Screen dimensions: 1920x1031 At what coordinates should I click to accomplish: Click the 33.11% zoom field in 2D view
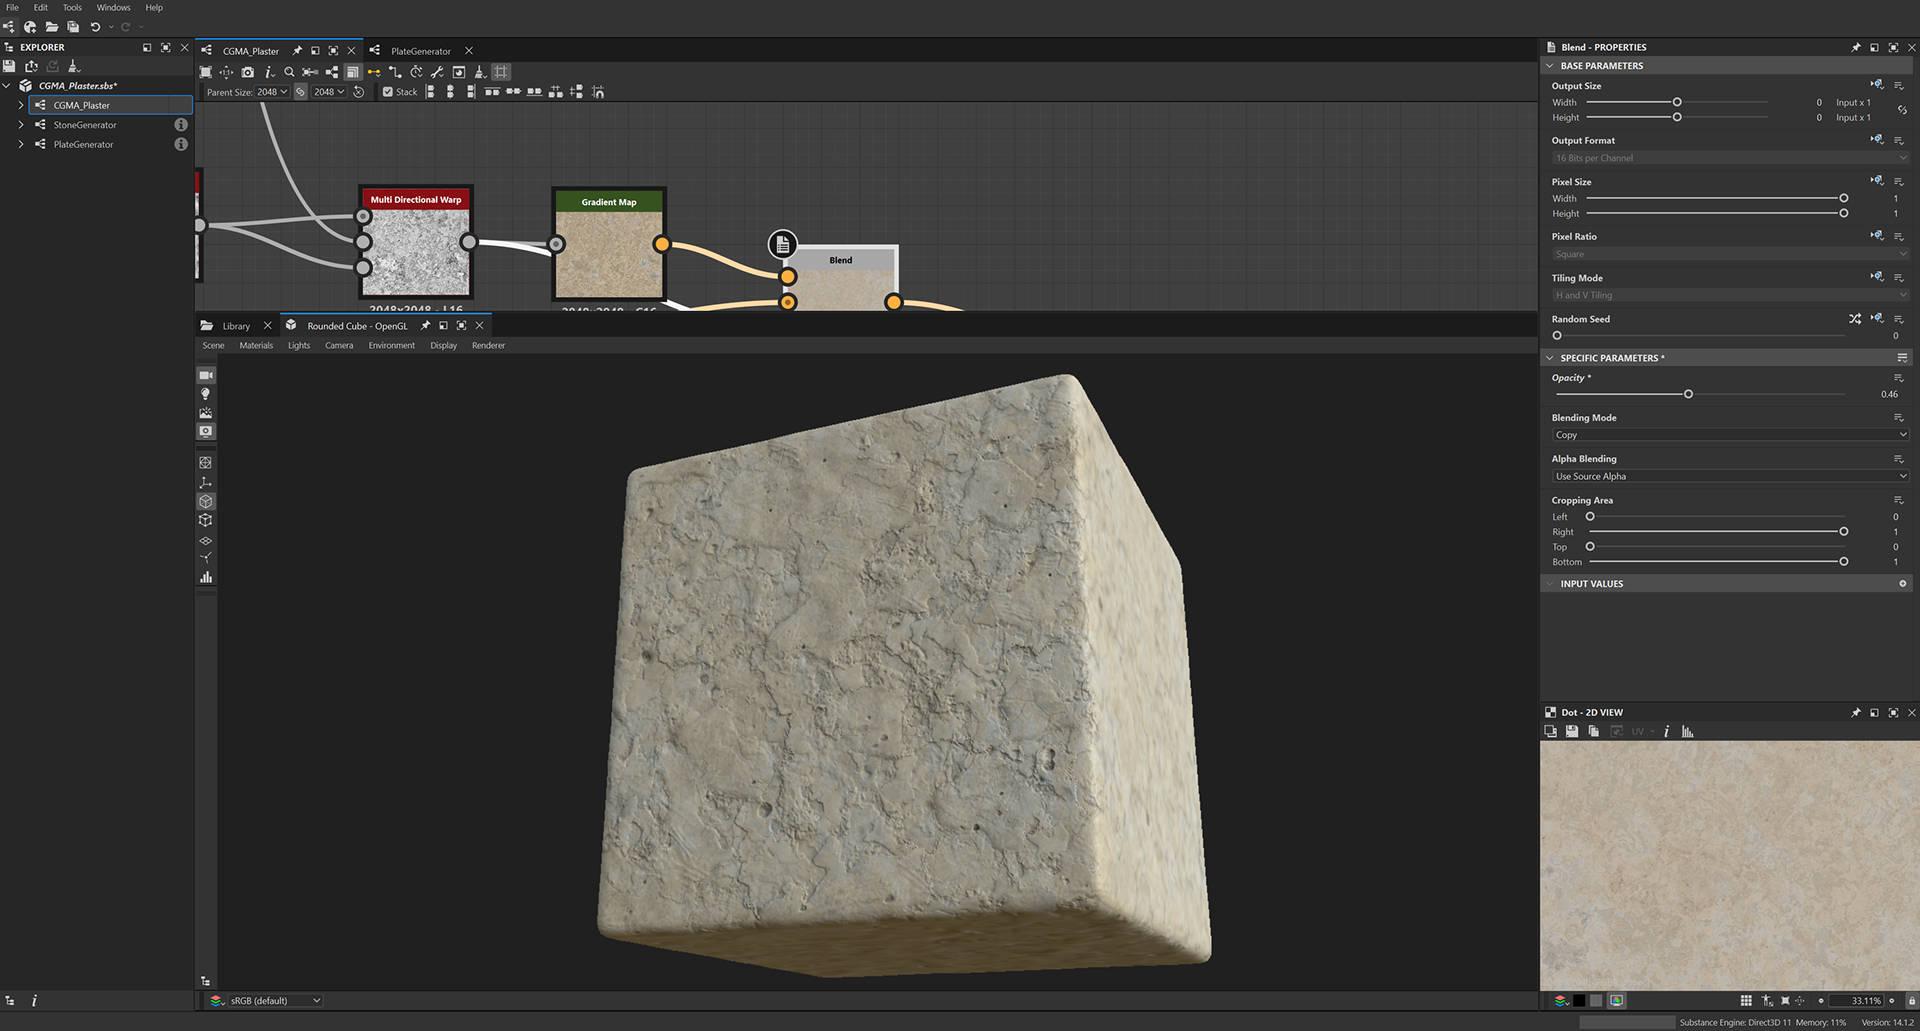[1858, 1000]
